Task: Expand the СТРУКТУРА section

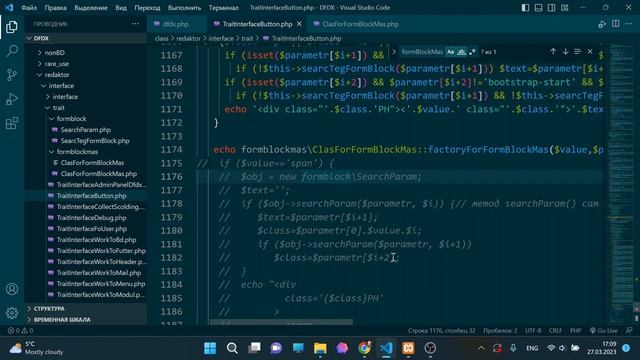Action: [x=85, y=309]
